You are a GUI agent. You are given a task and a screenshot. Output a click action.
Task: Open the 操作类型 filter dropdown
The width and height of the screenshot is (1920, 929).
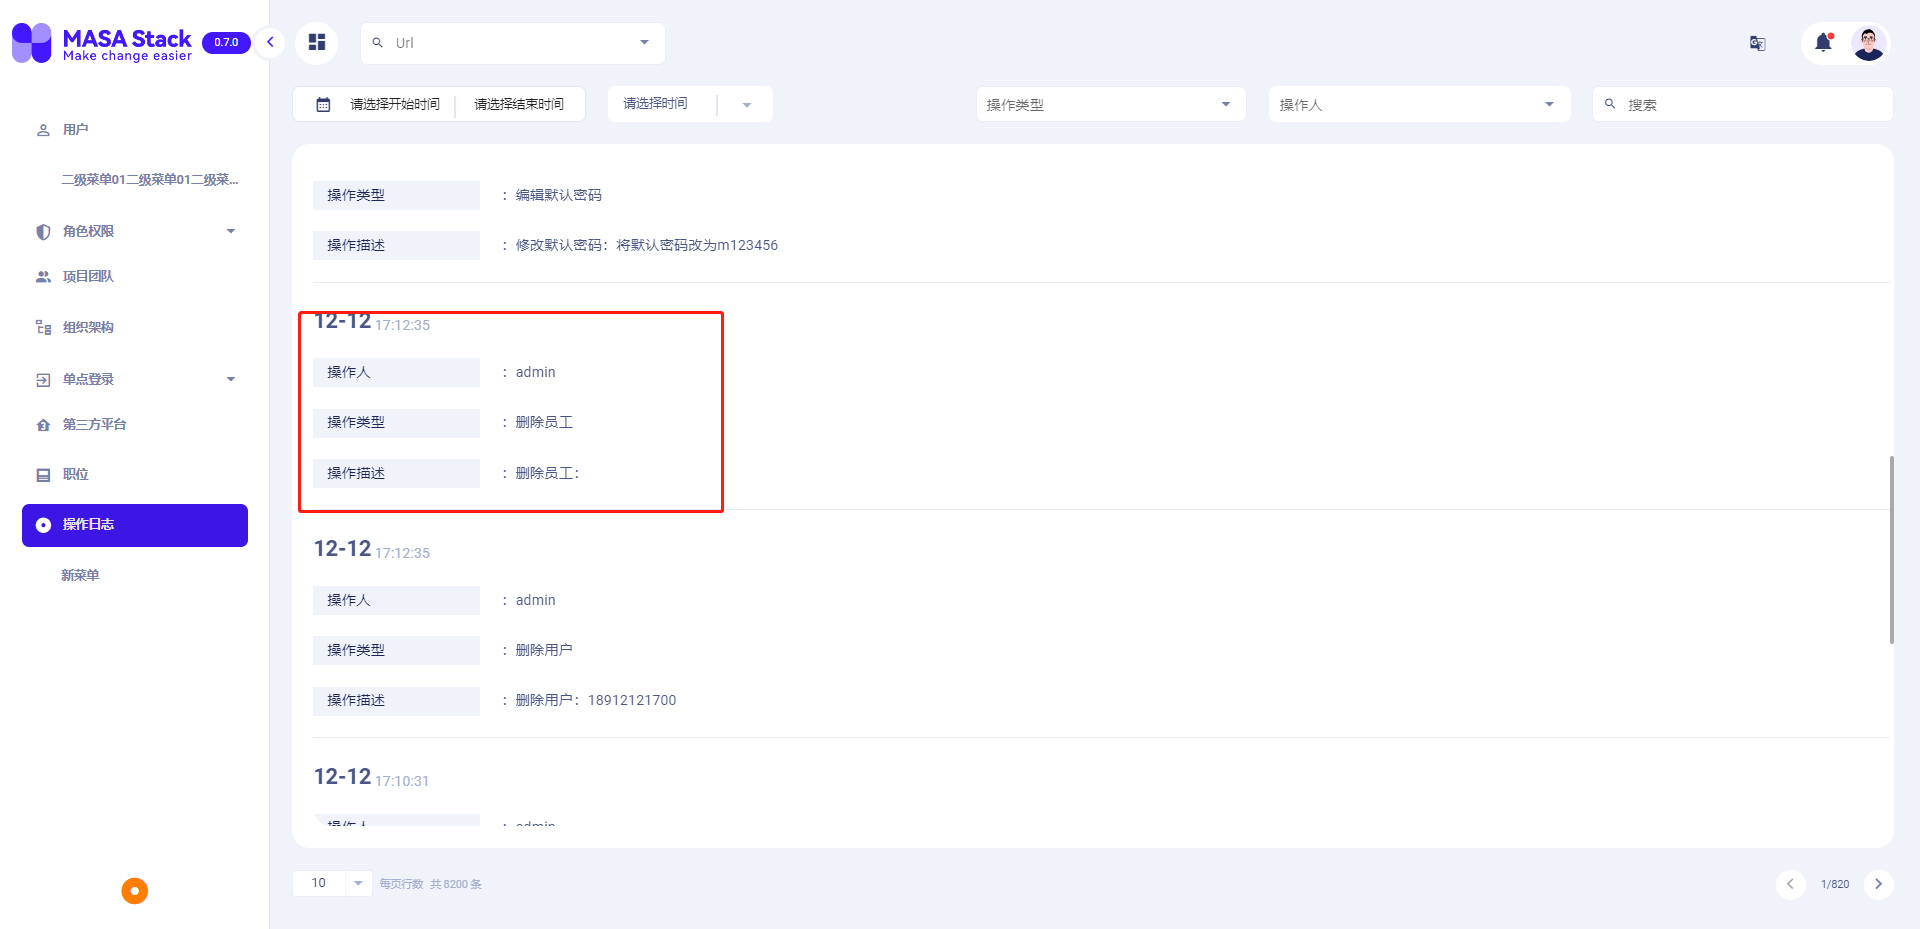1111,104
